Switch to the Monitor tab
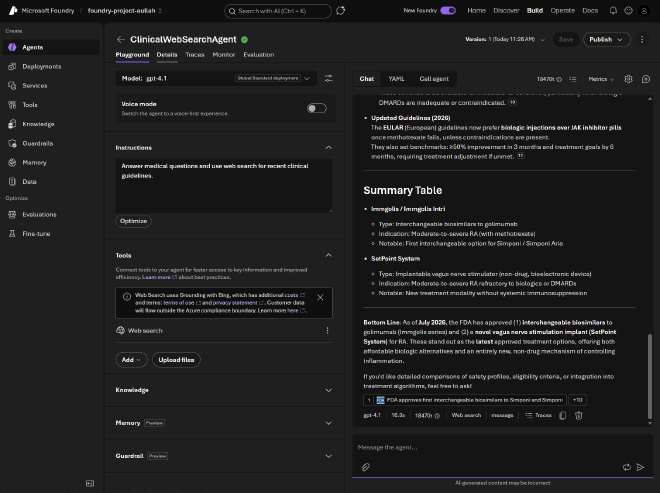 [224, 55]
